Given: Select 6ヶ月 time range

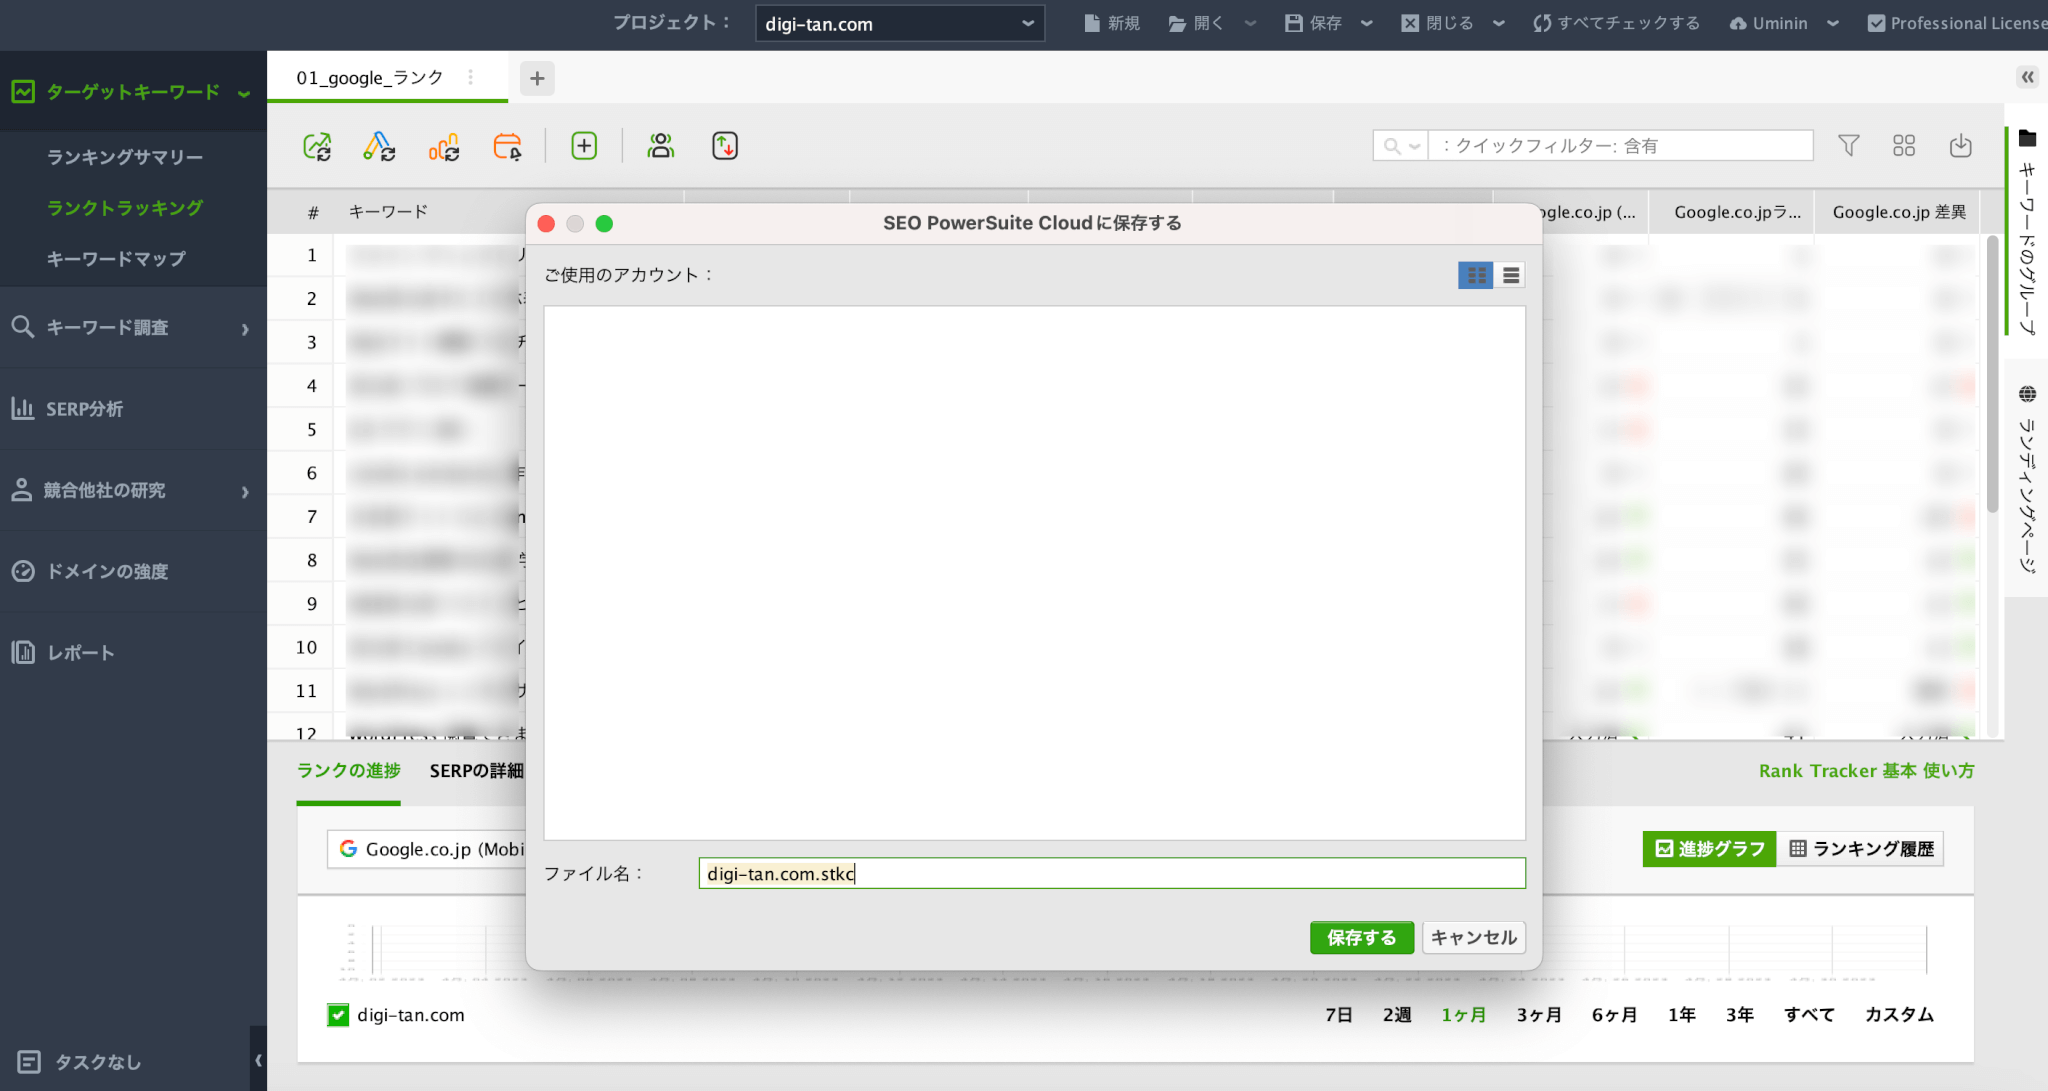Looking at the screenshot, I should tap(1614, 1014).
